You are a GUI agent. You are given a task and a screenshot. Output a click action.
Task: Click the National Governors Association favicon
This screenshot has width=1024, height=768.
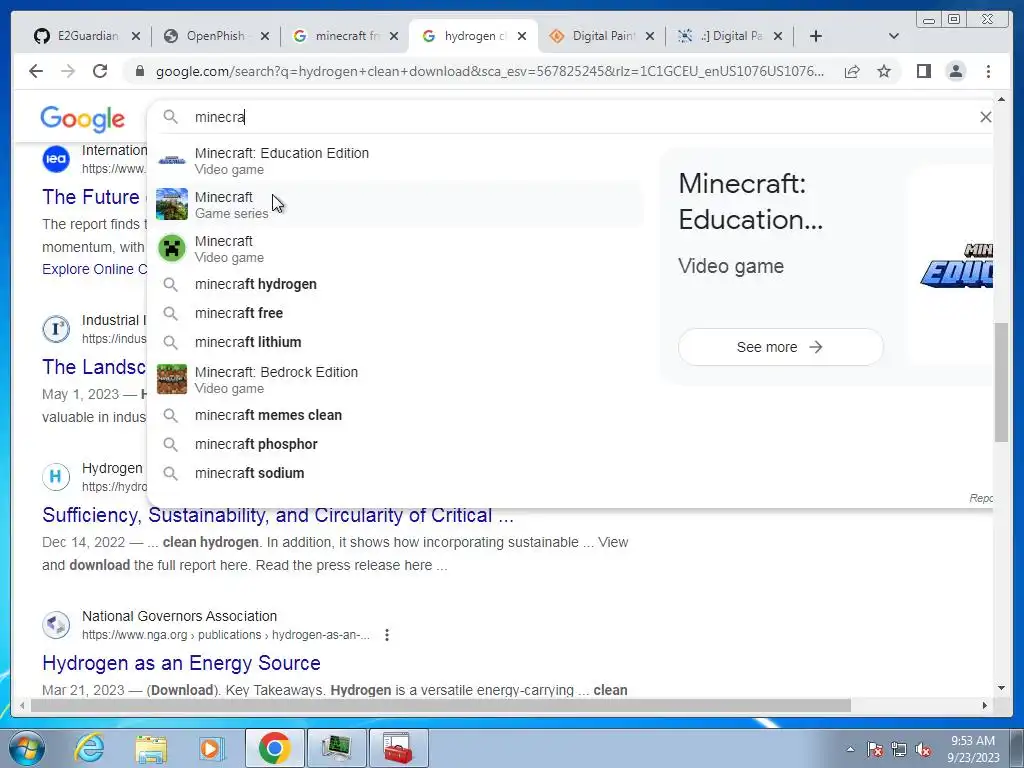pos(56,625)
